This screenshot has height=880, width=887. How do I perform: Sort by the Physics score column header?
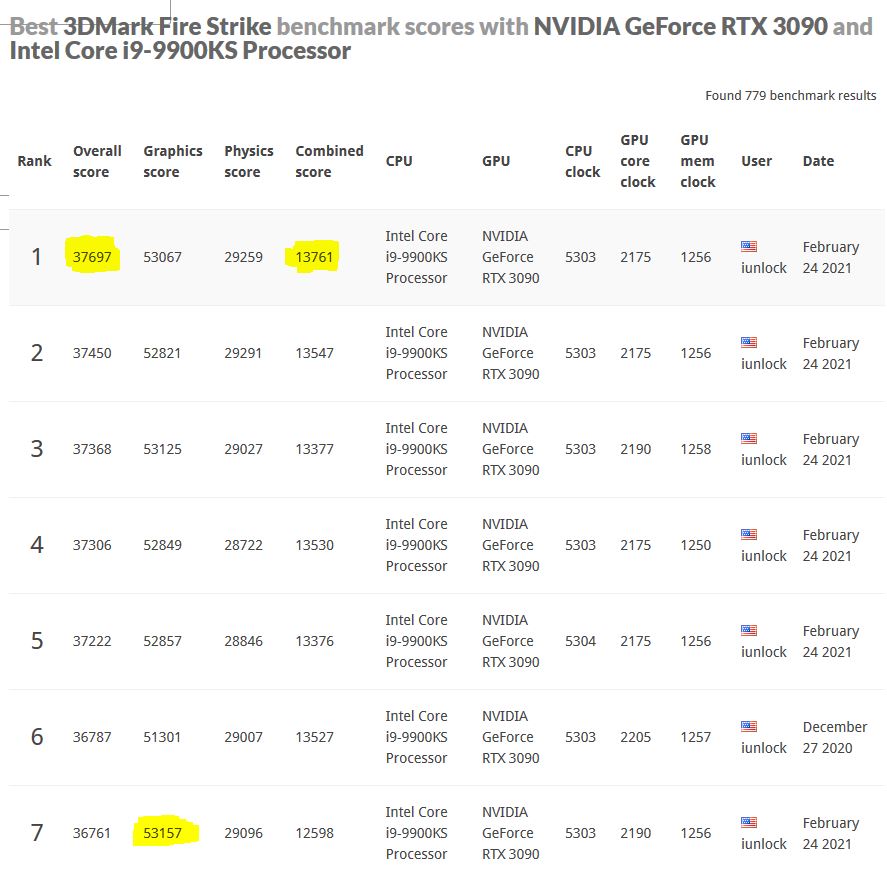248,161
